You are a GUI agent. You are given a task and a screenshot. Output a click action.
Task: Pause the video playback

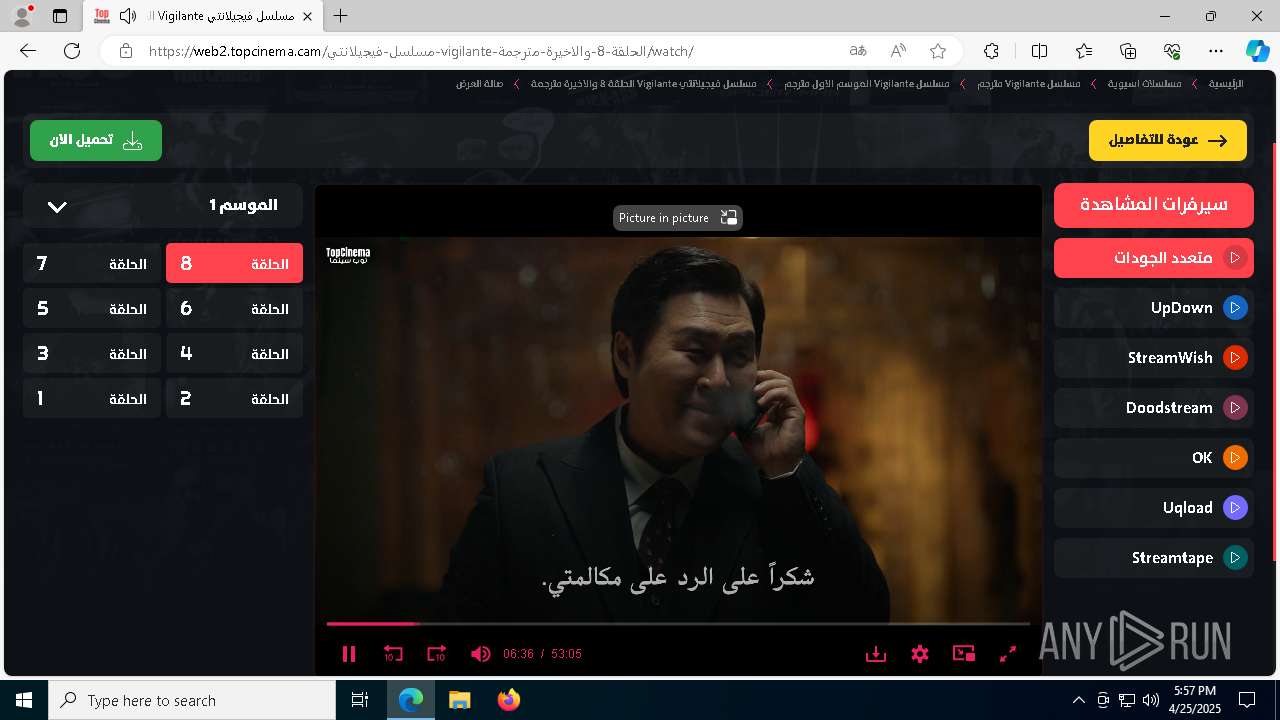pos(349,654)
